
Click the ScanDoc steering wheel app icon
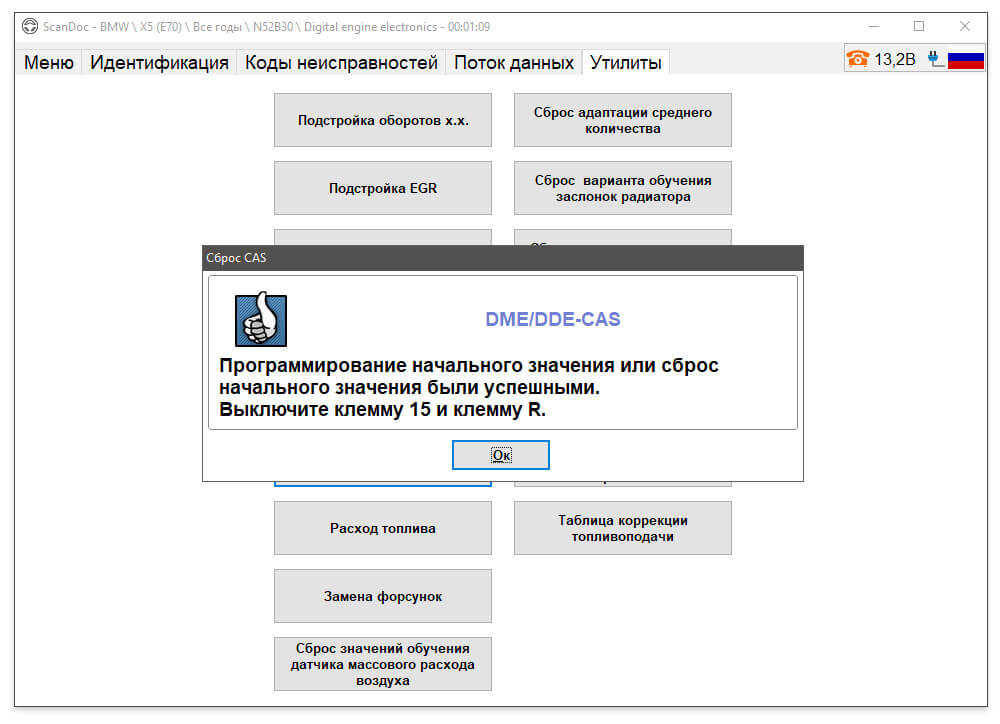coord(29,27)
